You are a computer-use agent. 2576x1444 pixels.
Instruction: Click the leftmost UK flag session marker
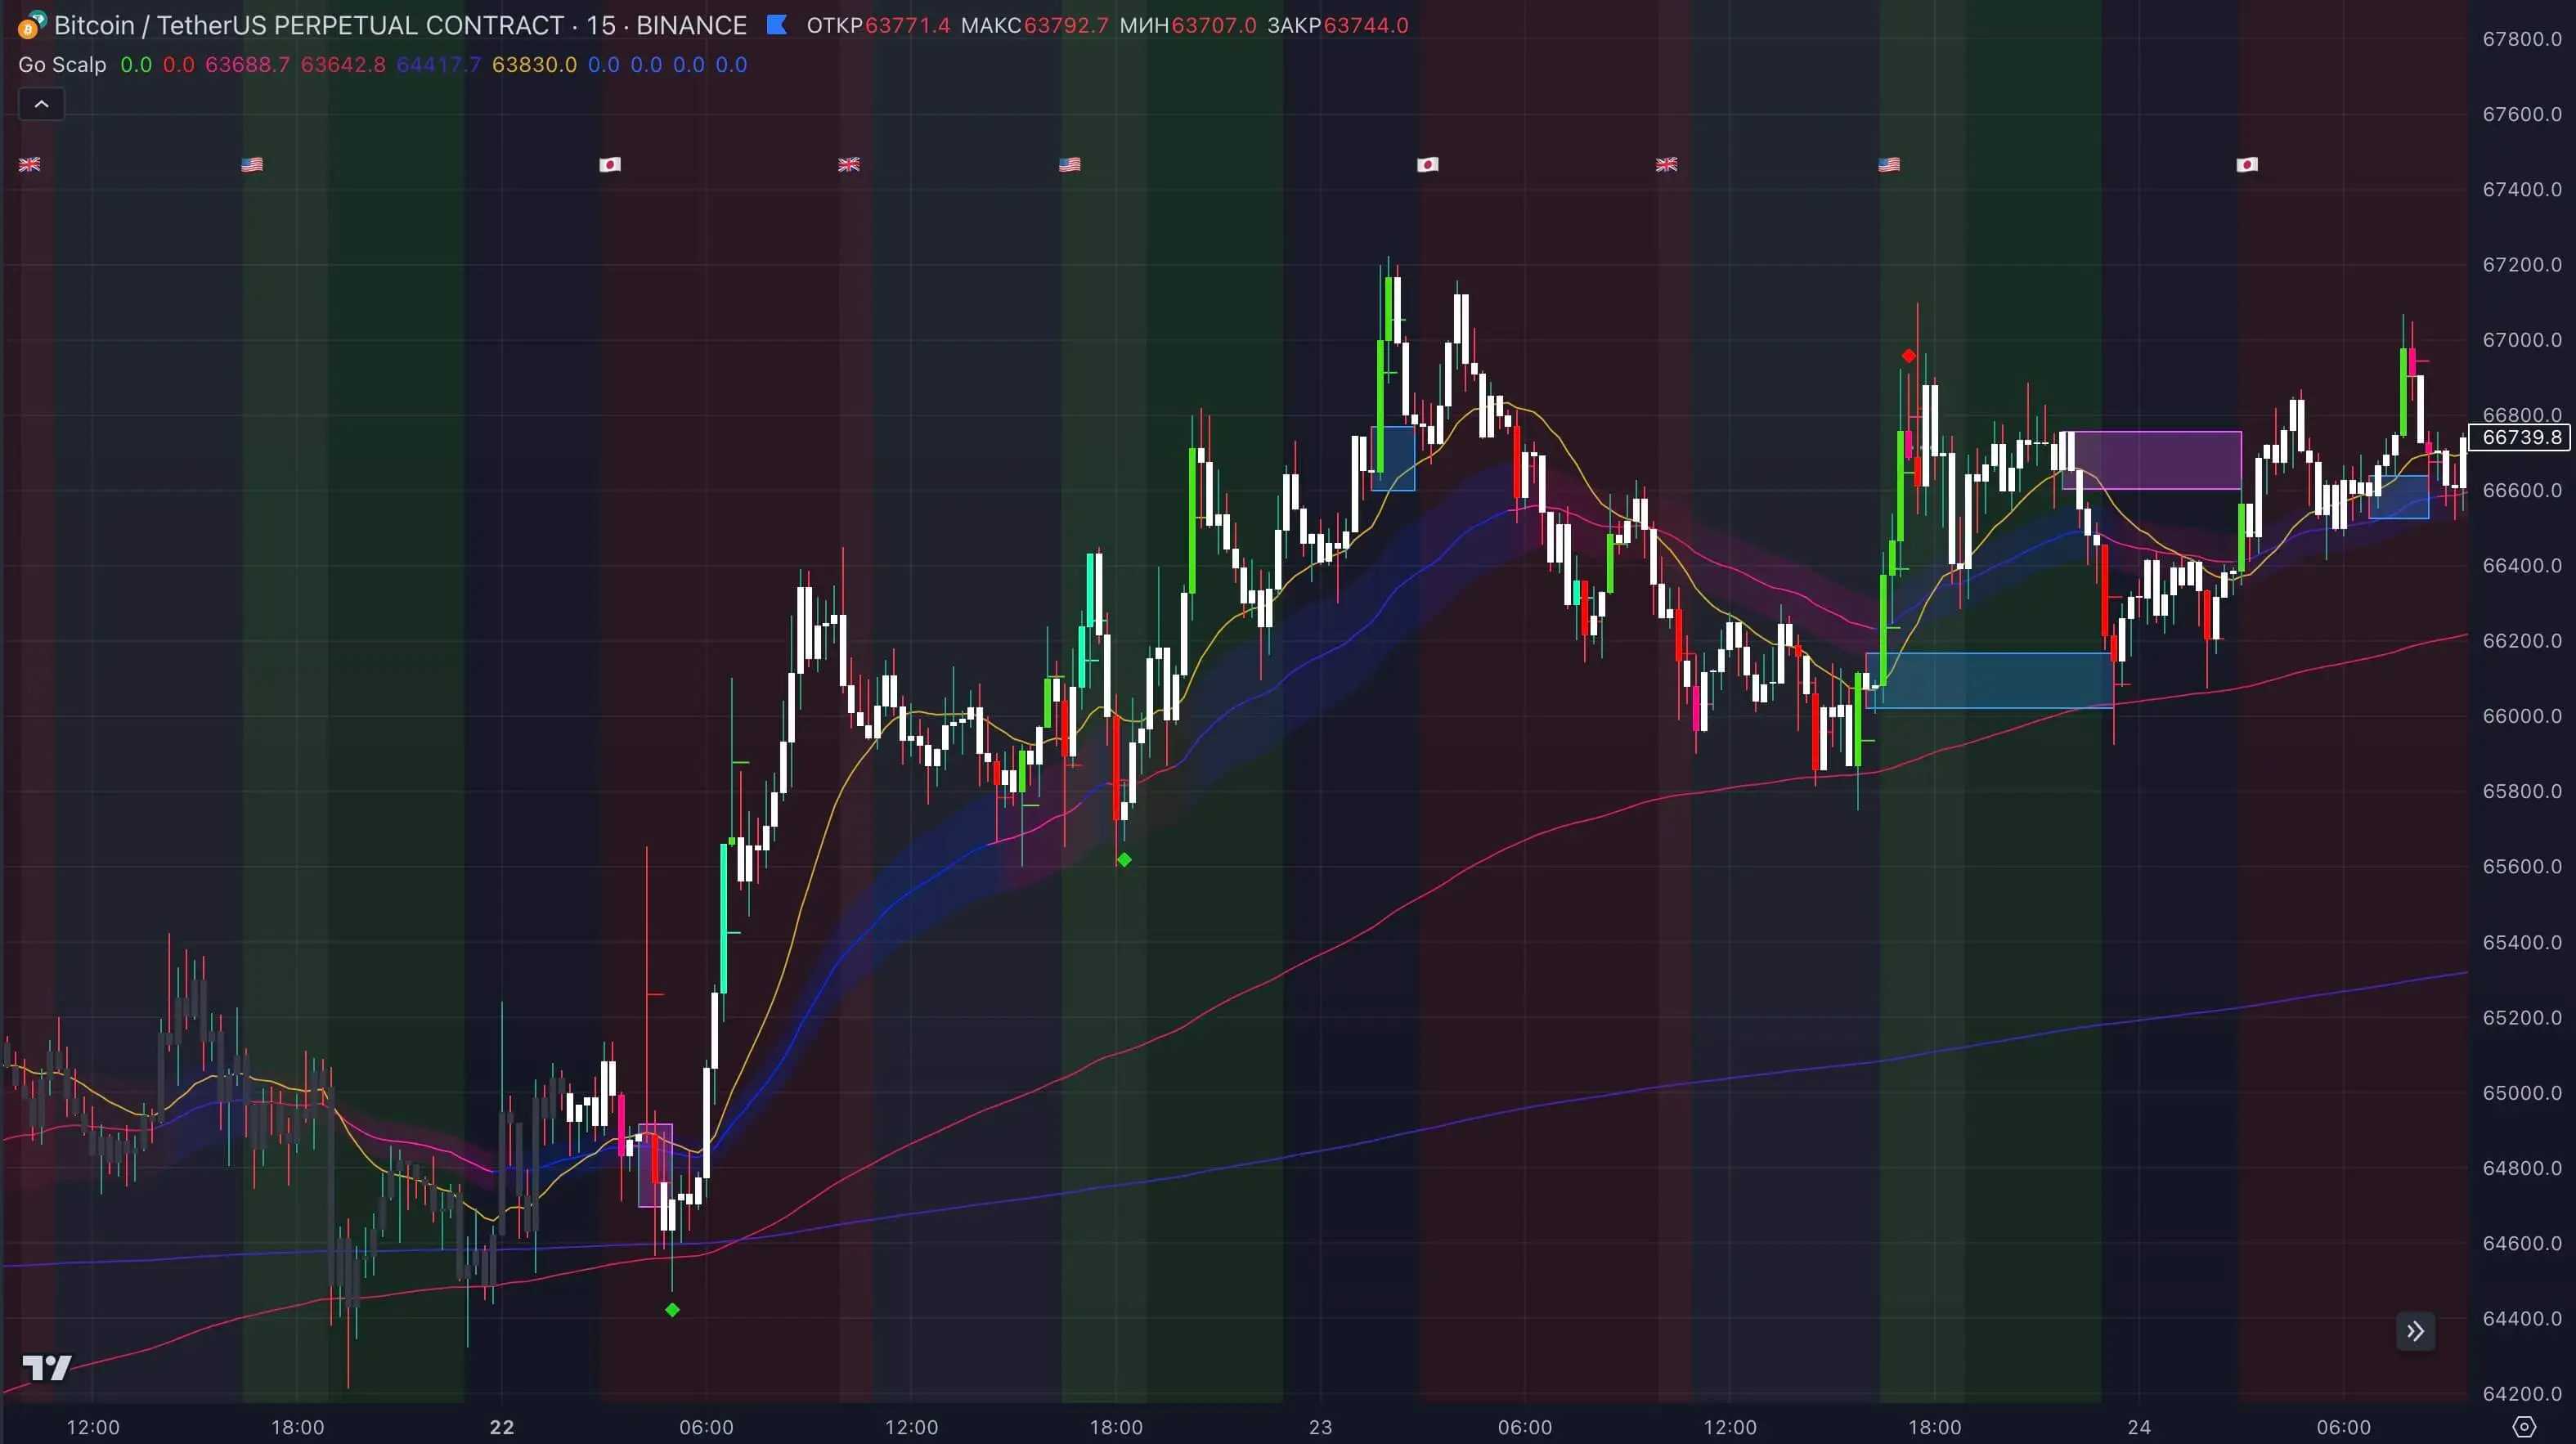pos(29,164)
